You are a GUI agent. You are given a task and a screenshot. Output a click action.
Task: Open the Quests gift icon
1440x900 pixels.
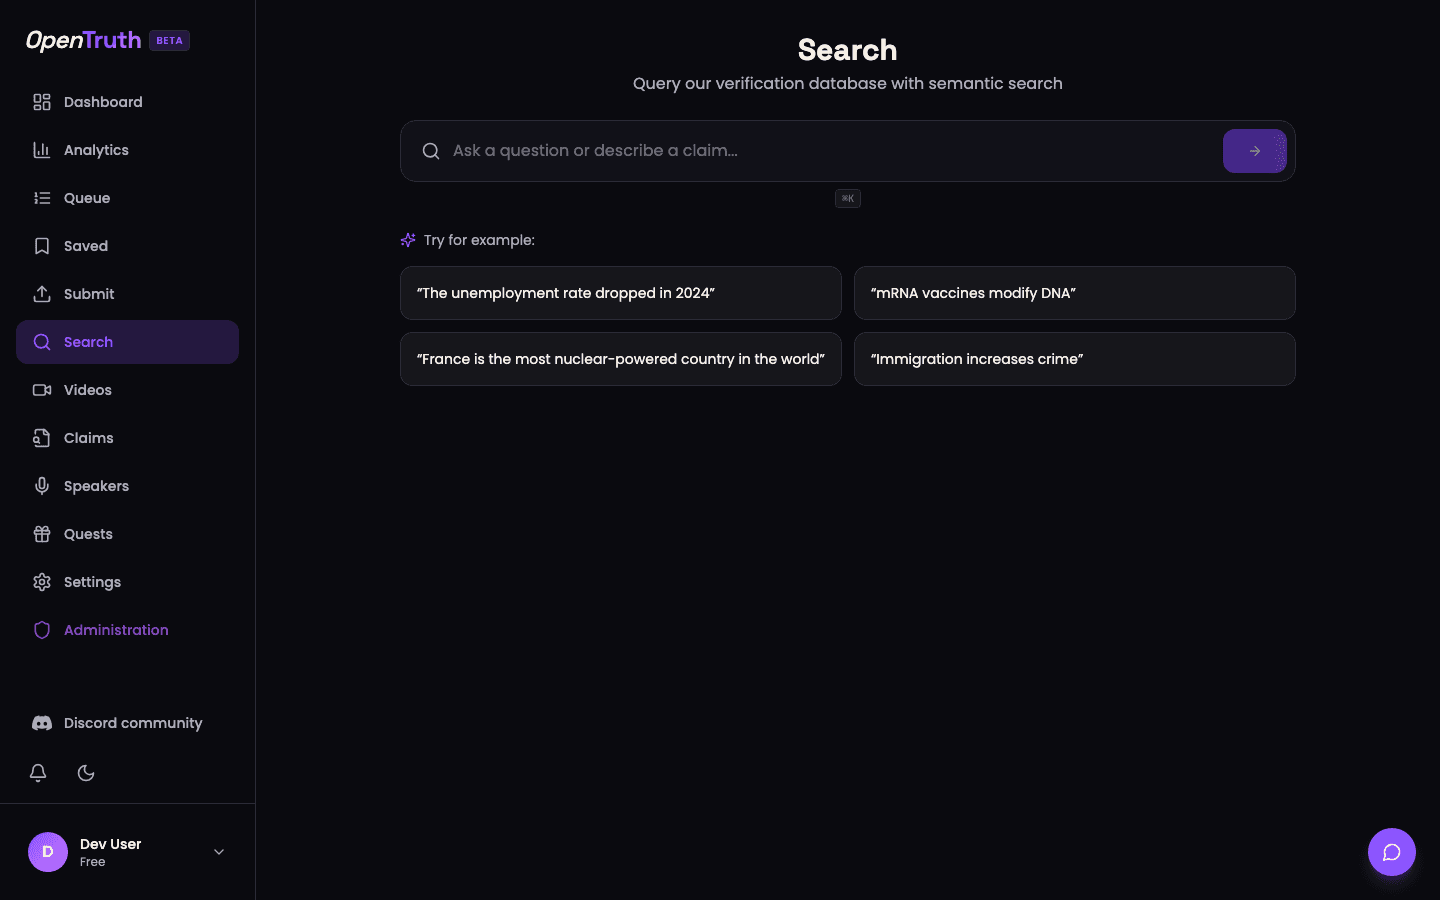pos(41,533)
